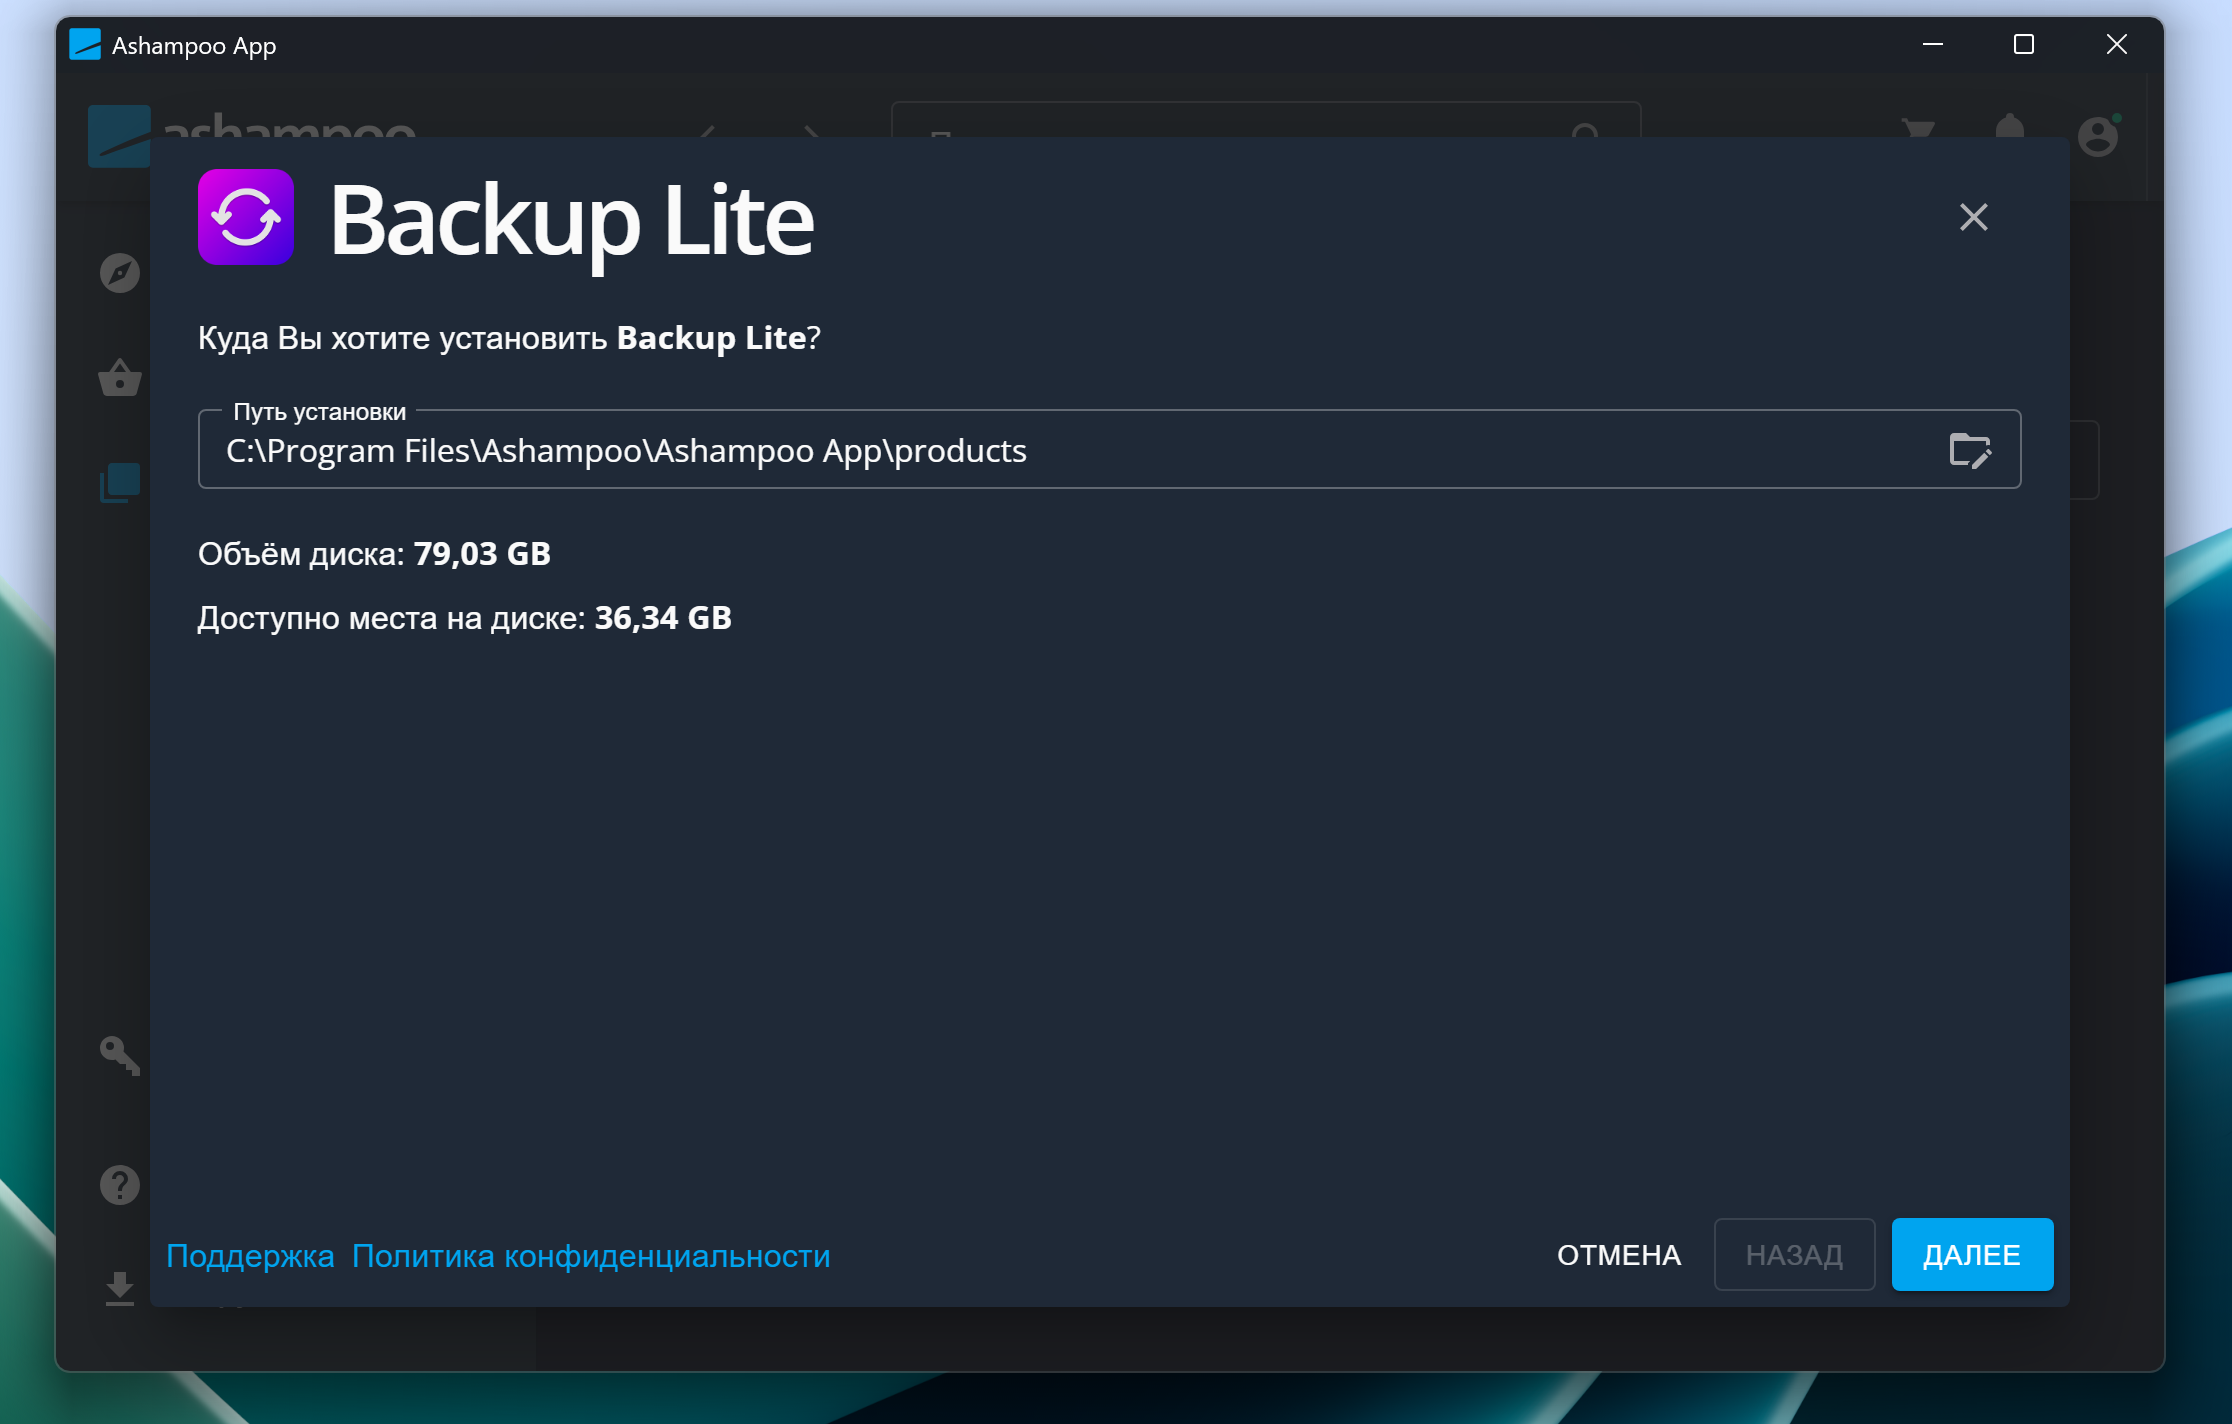
Task: Open the Discover compass icon in sidebar
Action: [119, 273]
